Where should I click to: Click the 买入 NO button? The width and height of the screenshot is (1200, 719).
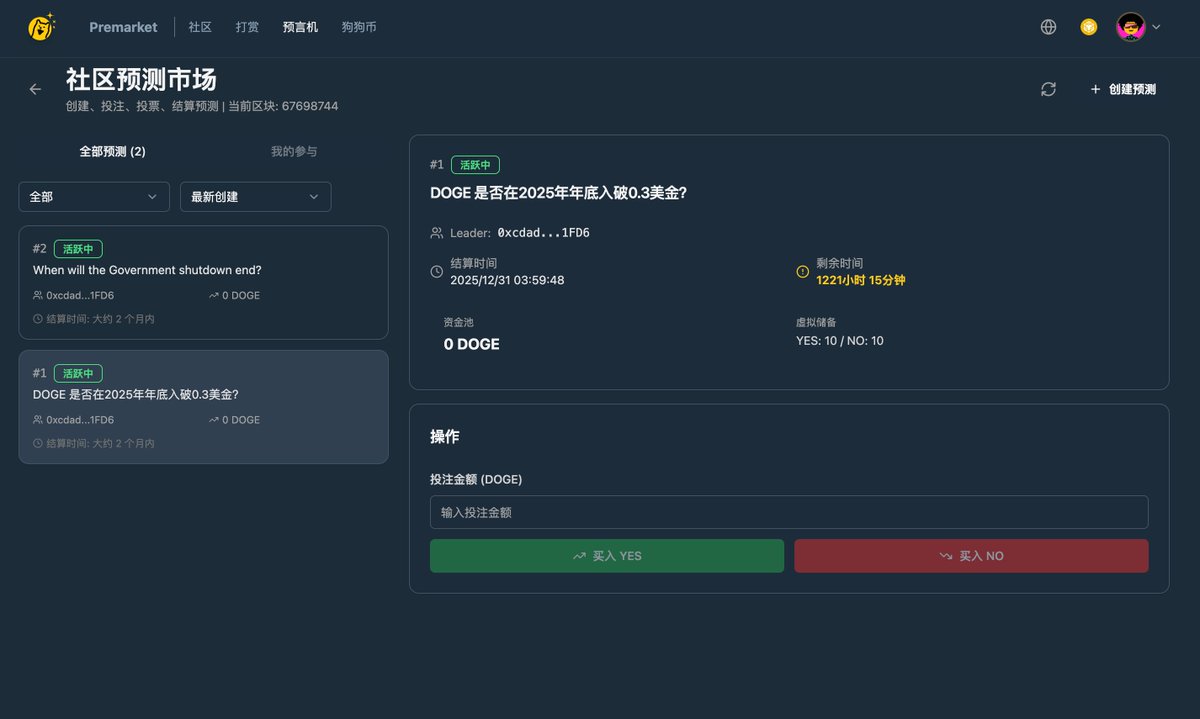coord(971,556)
